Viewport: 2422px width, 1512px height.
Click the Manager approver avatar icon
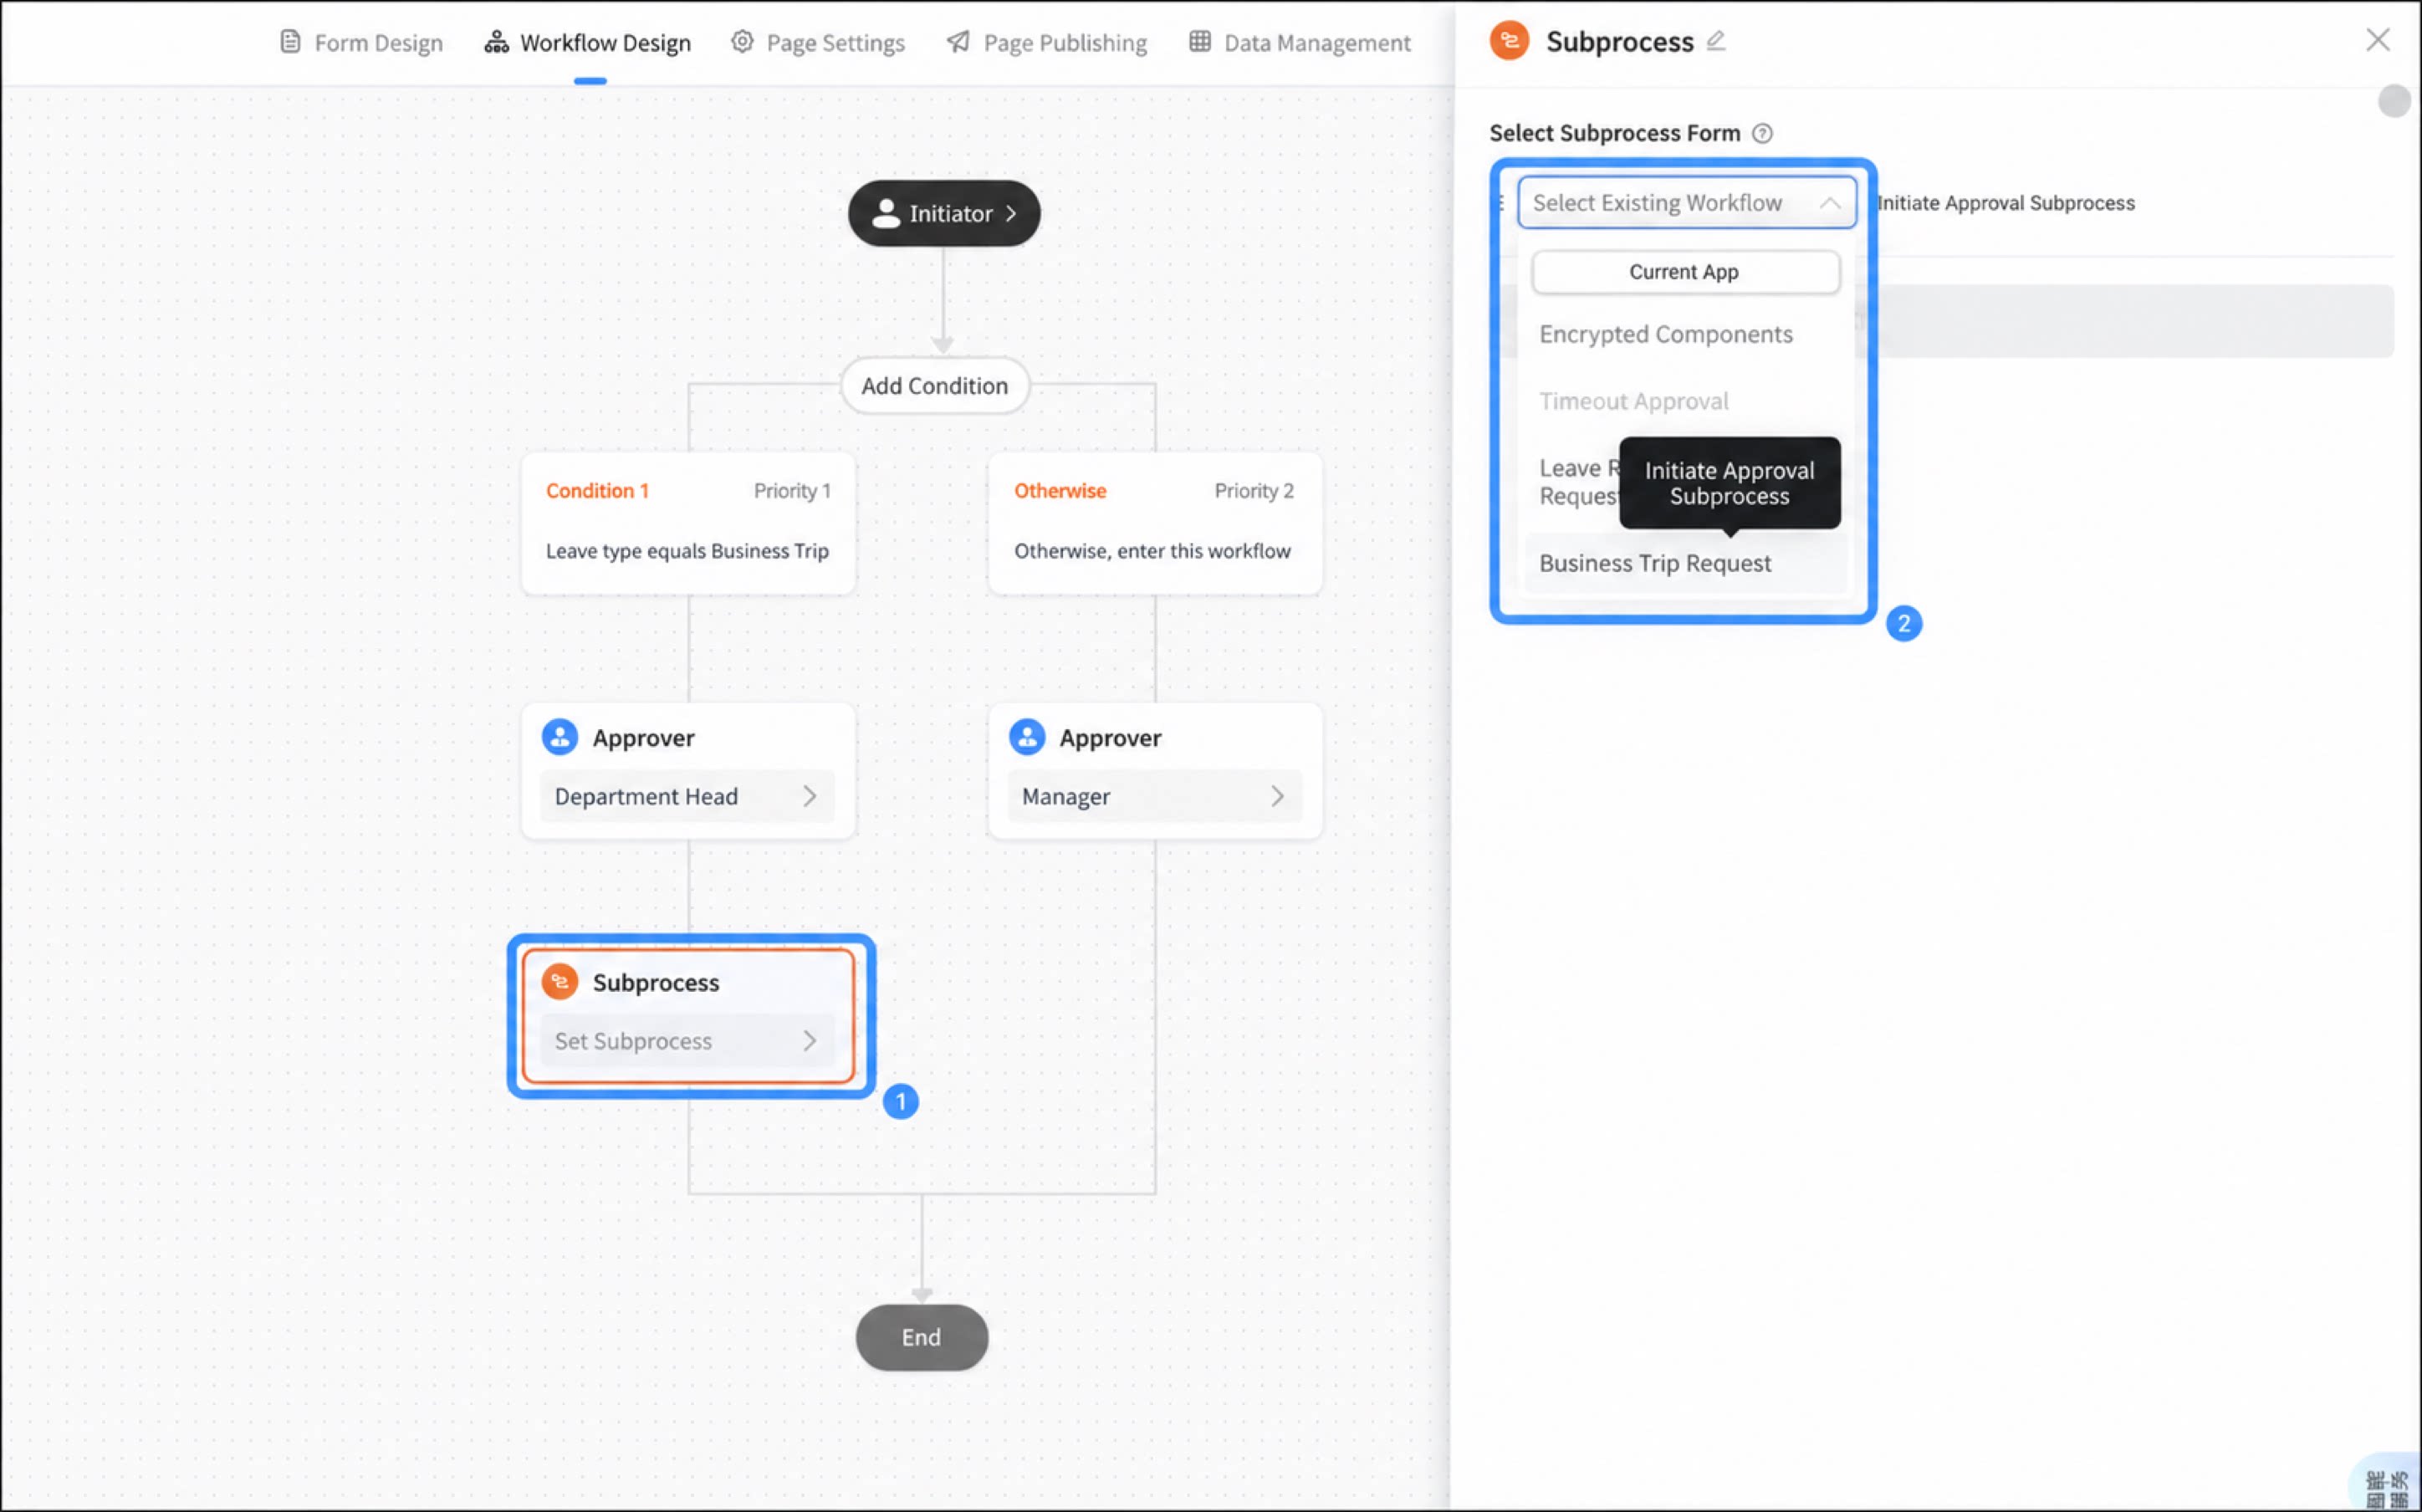(1027, 737)
